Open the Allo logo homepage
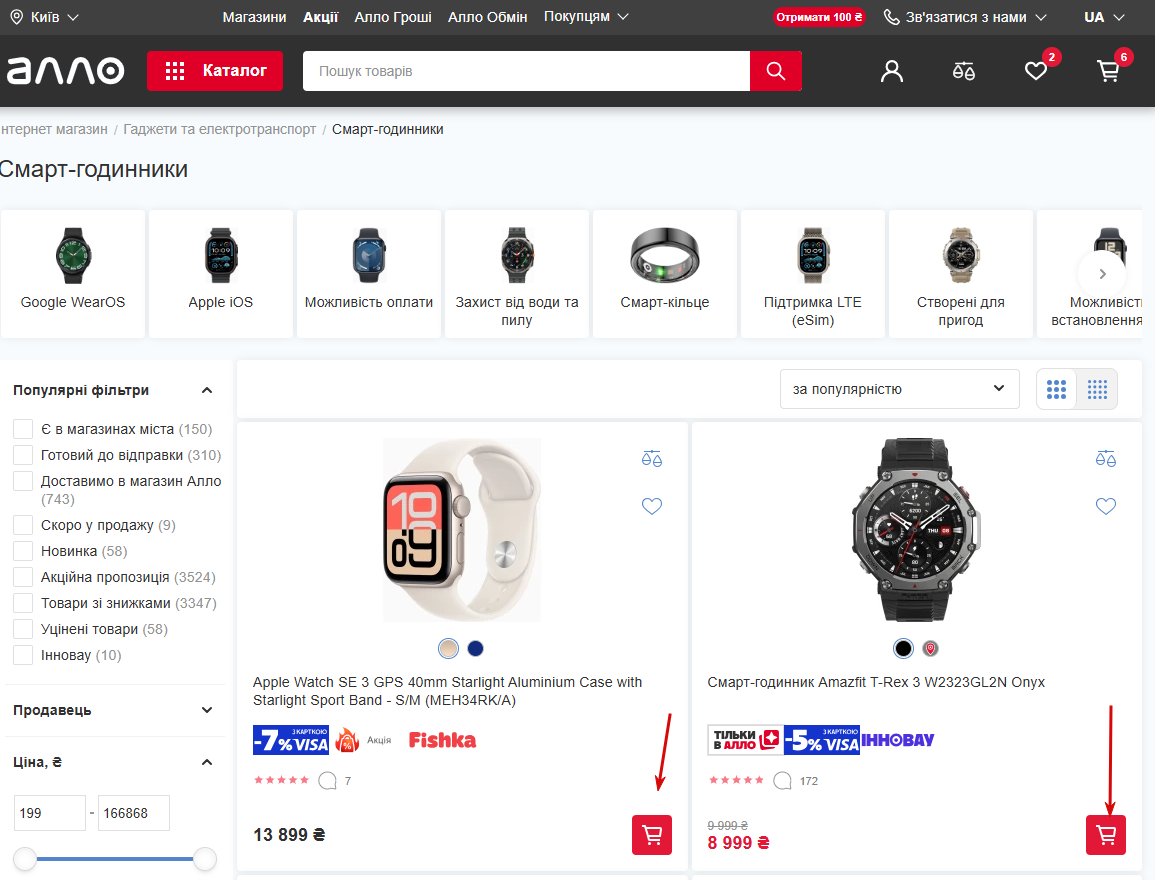The height and width of the screenshot is (880, 1155). coord(66,71)
